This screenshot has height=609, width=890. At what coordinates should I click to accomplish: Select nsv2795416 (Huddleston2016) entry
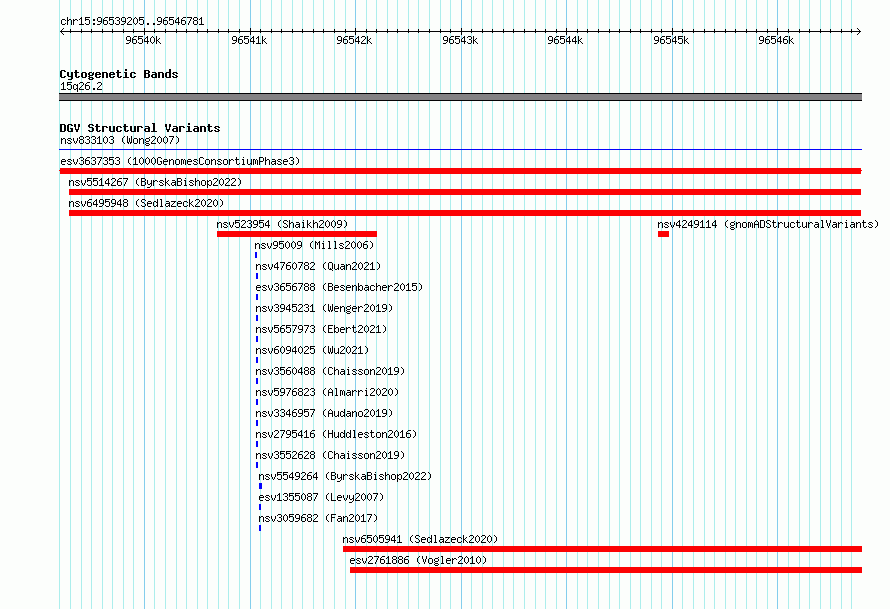point(336,434)
